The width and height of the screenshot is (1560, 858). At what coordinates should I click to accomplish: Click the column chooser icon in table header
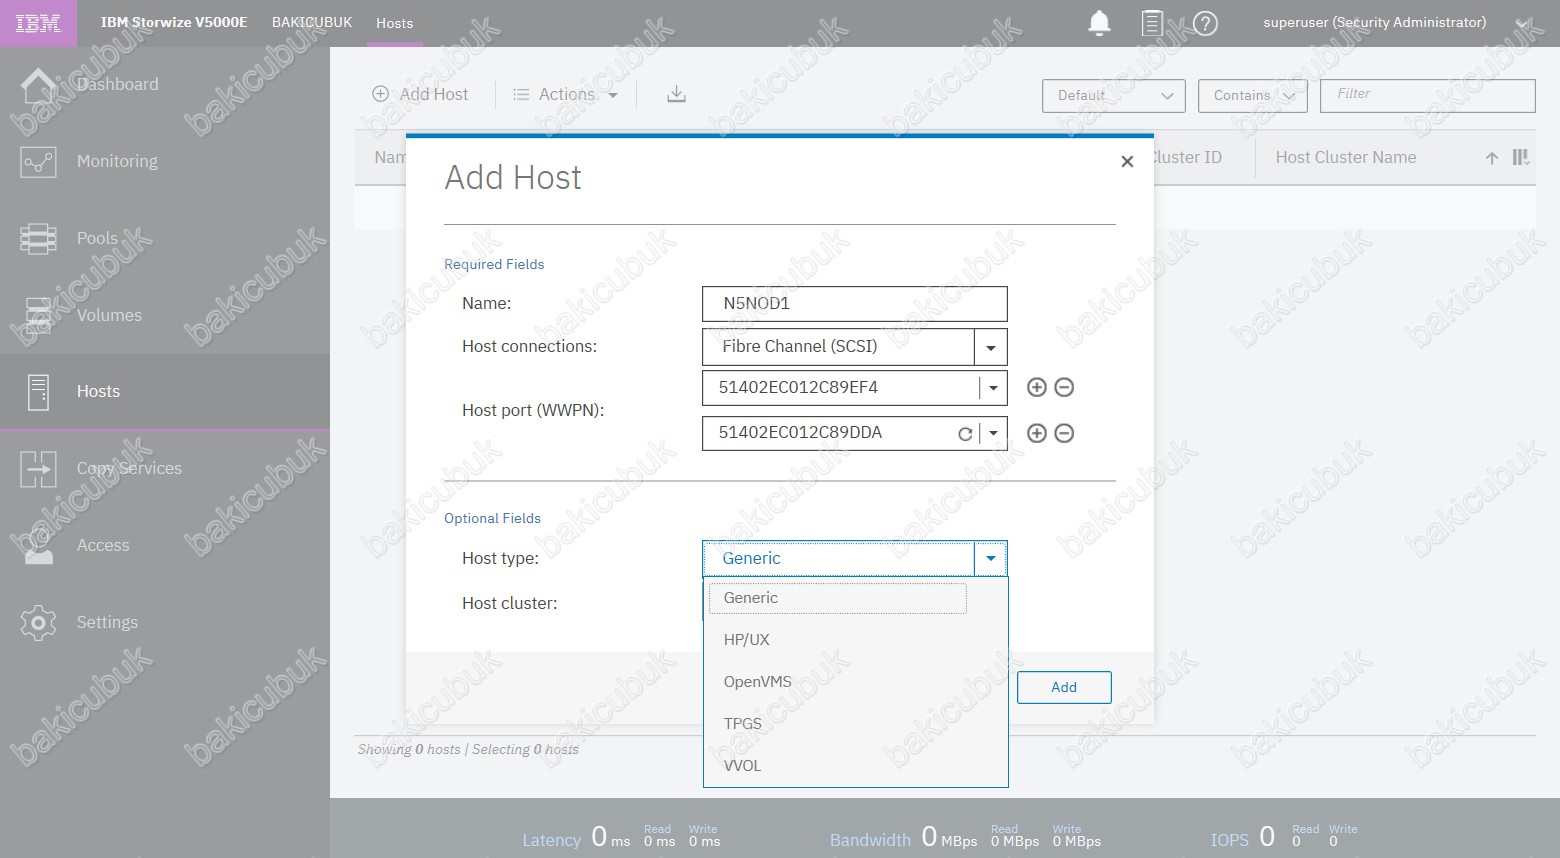[1521, 157]
